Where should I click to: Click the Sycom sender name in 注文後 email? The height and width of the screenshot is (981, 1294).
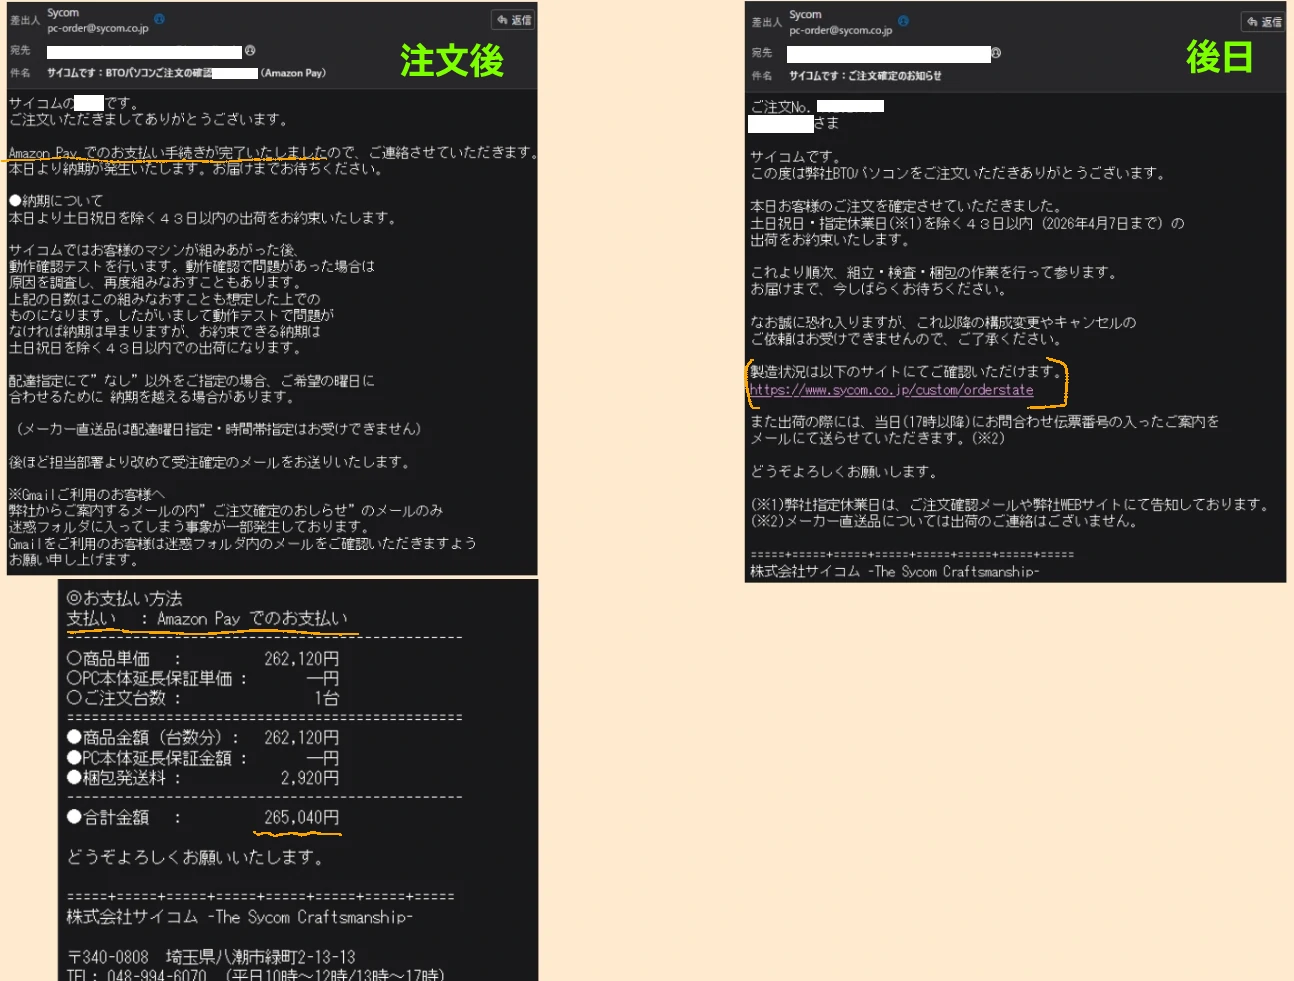[63, 13]
